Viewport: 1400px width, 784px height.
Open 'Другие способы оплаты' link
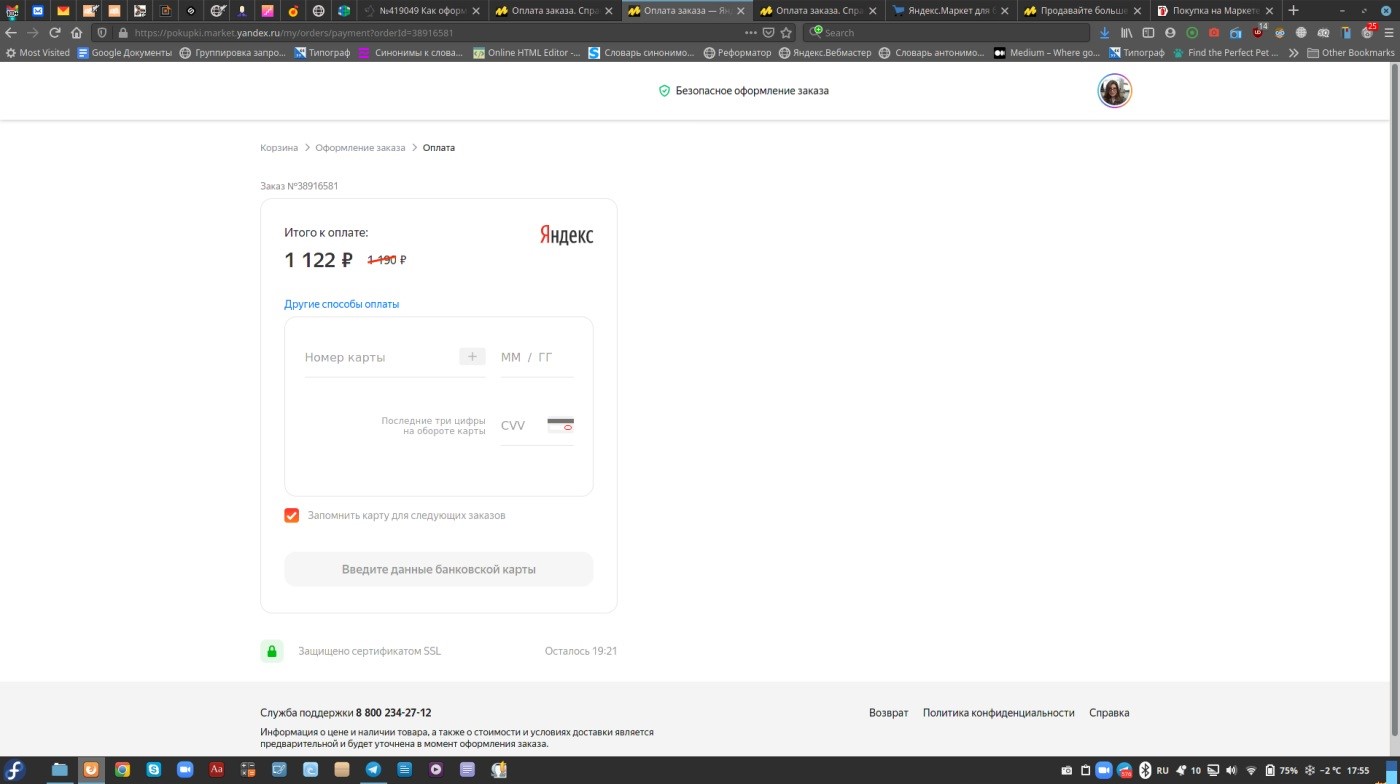coord(341,304)
